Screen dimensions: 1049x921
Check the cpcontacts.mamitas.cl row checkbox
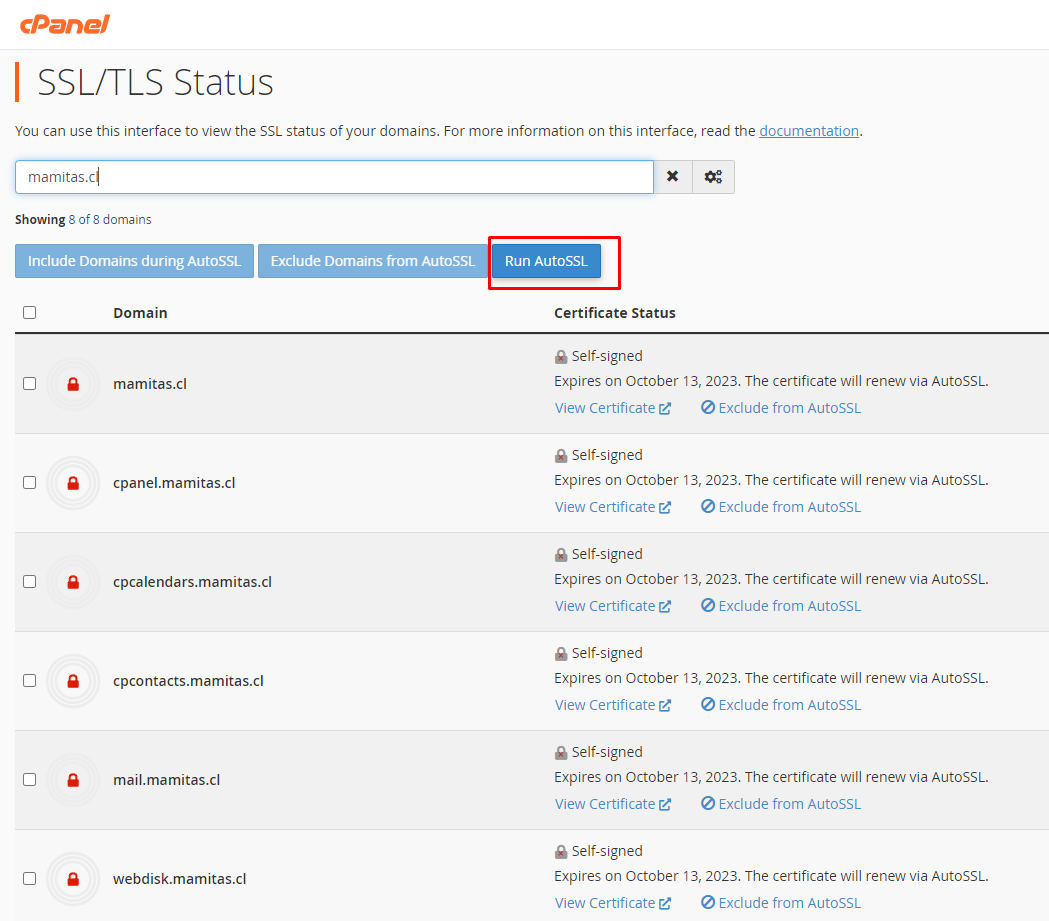point(29,680)
